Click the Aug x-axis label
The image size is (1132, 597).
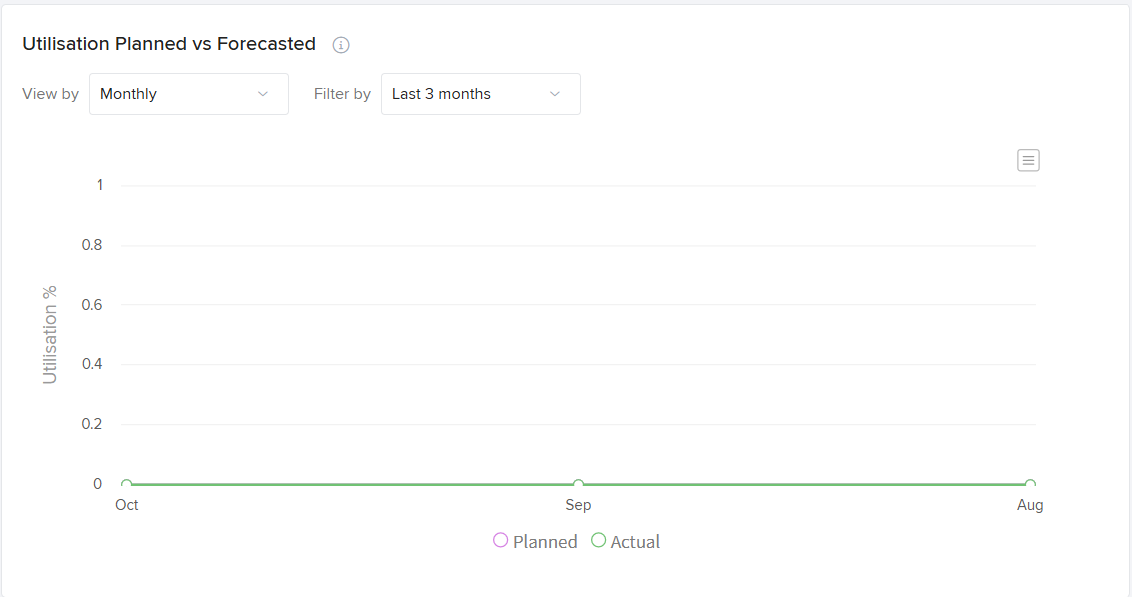[1030, 505]
